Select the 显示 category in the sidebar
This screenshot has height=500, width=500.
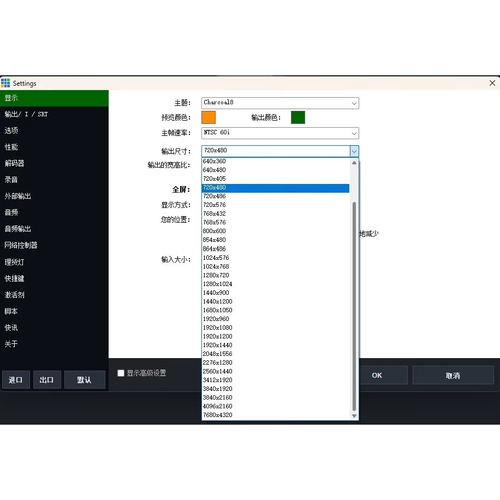click(x=54, y=98)
